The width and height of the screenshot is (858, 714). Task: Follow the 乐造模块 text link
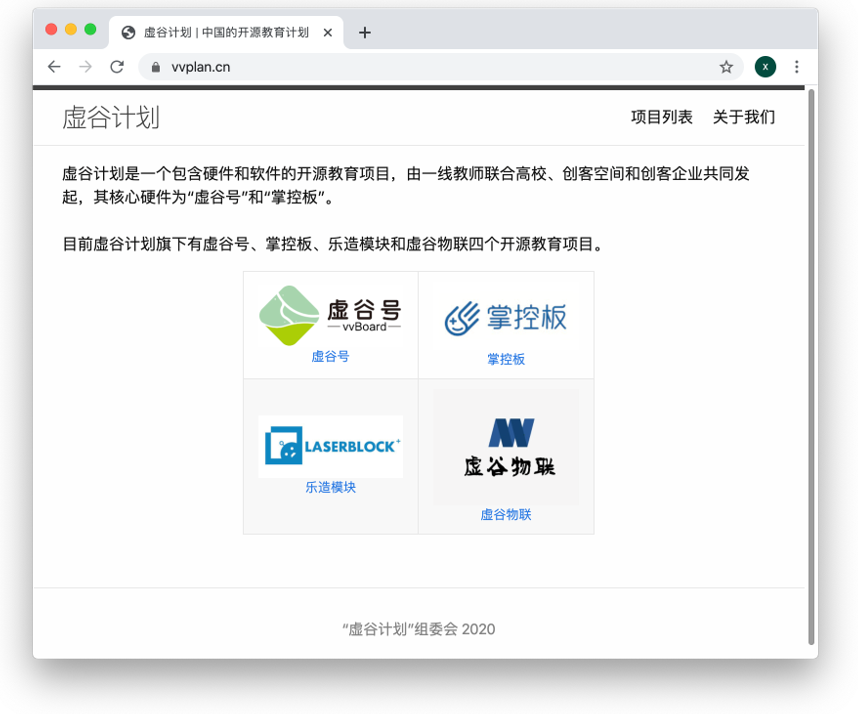click(330, 488)
